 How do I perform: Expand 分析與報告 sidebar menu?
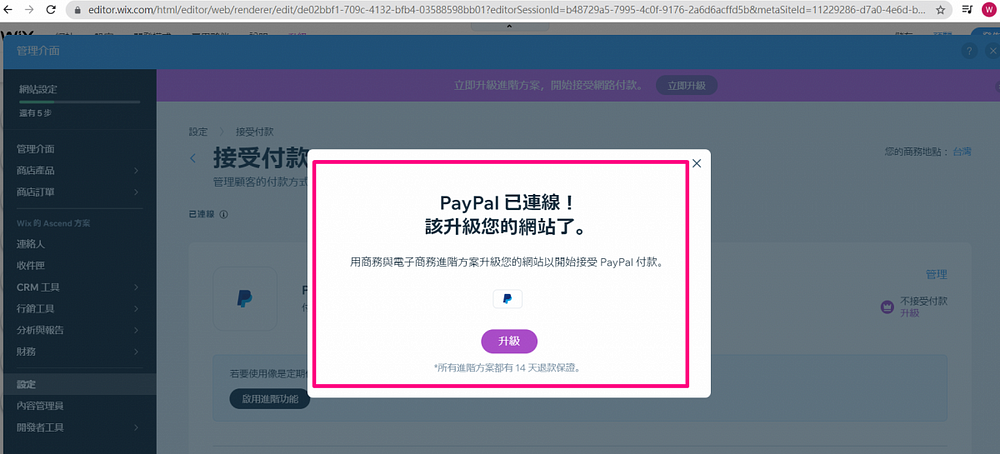pyautogui.click(x=78, y=330)
